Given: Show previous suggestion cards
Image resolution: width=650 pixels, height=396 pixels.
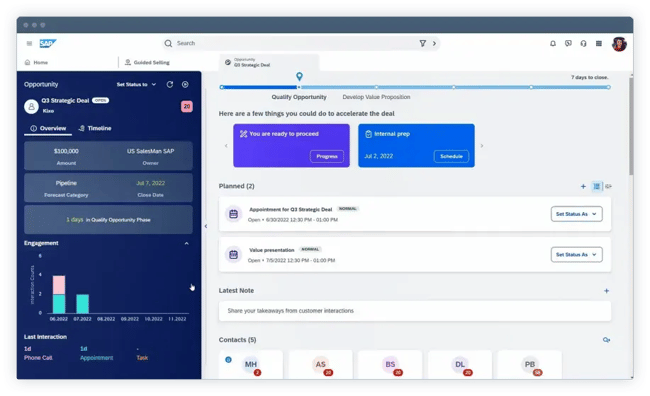Looking at the screenshot, I should tap(226, 146).
